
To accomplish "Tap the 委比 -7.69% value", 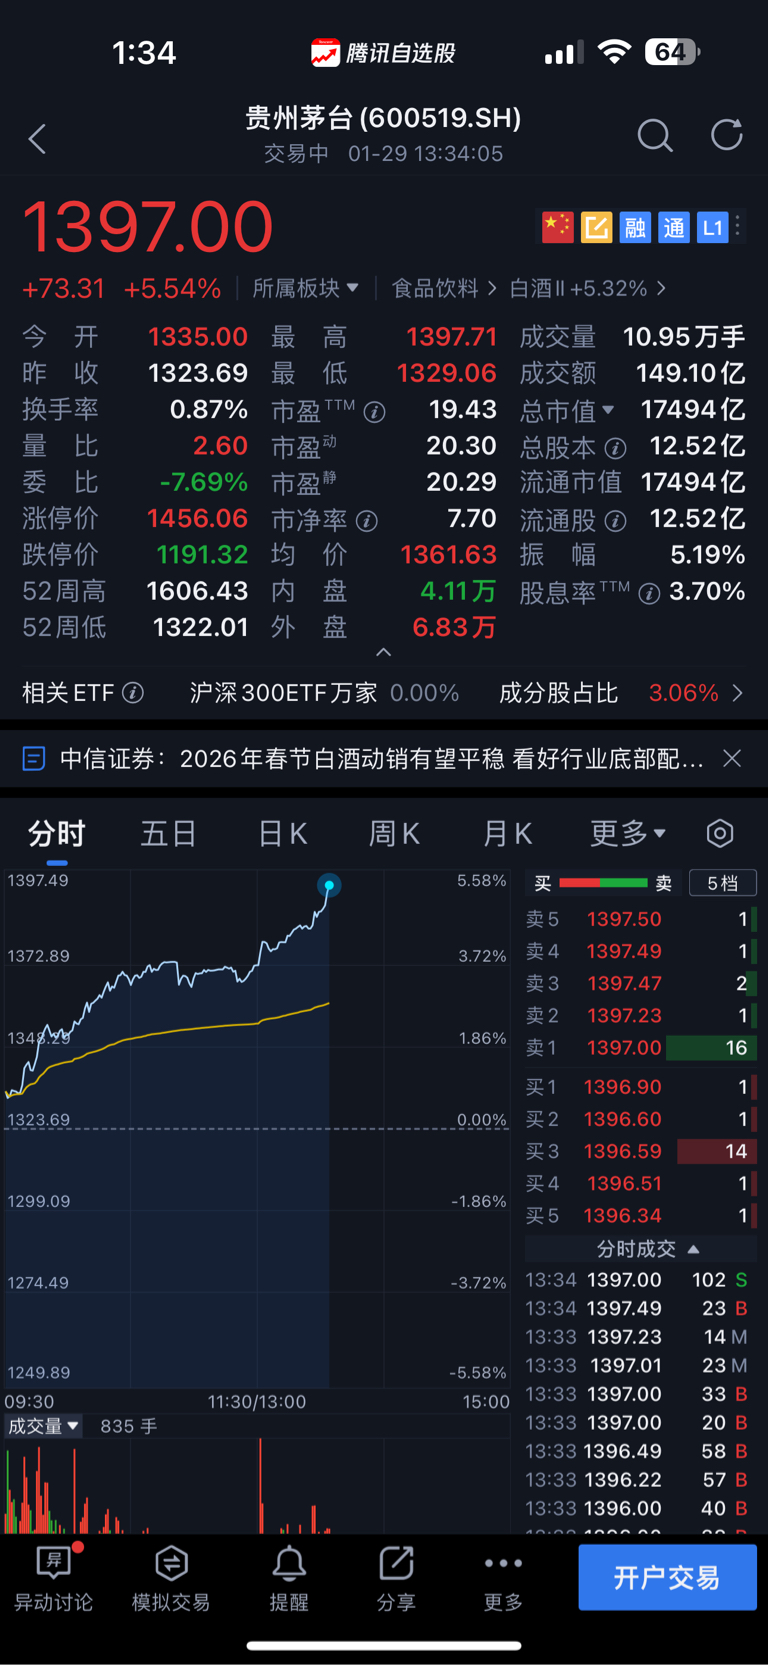I will [x=204, y=482].
